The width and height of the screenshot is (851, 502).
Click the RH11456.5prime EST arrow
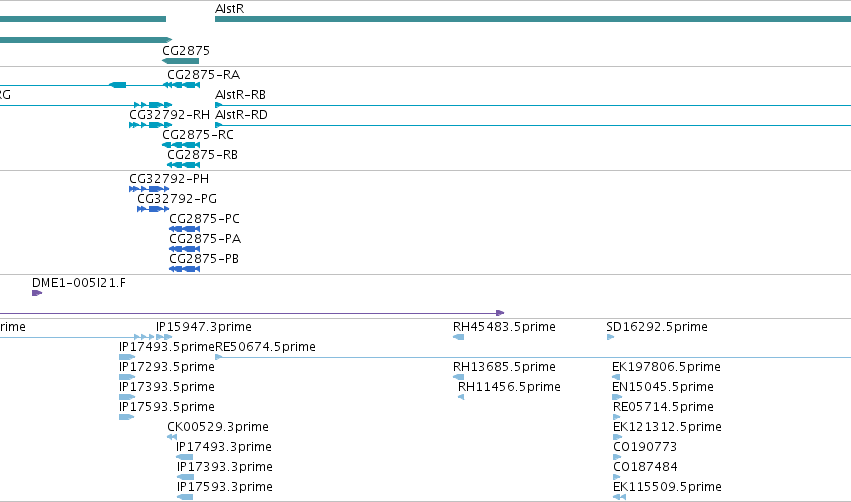coord(461,397)
